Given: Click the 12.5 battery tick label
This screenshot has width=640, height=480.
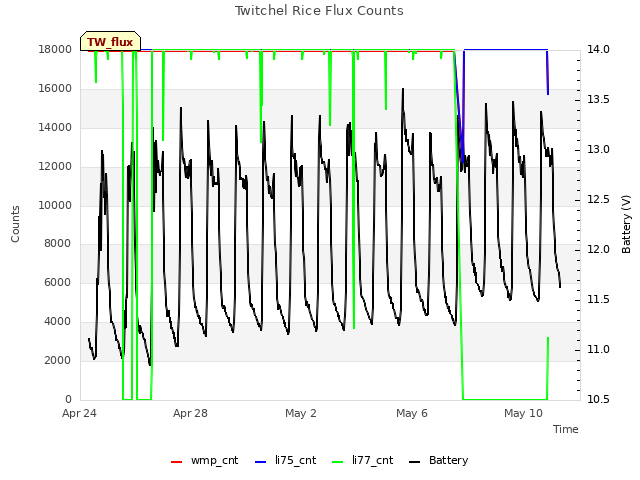Looking at the screenshot, I should 598,200.
